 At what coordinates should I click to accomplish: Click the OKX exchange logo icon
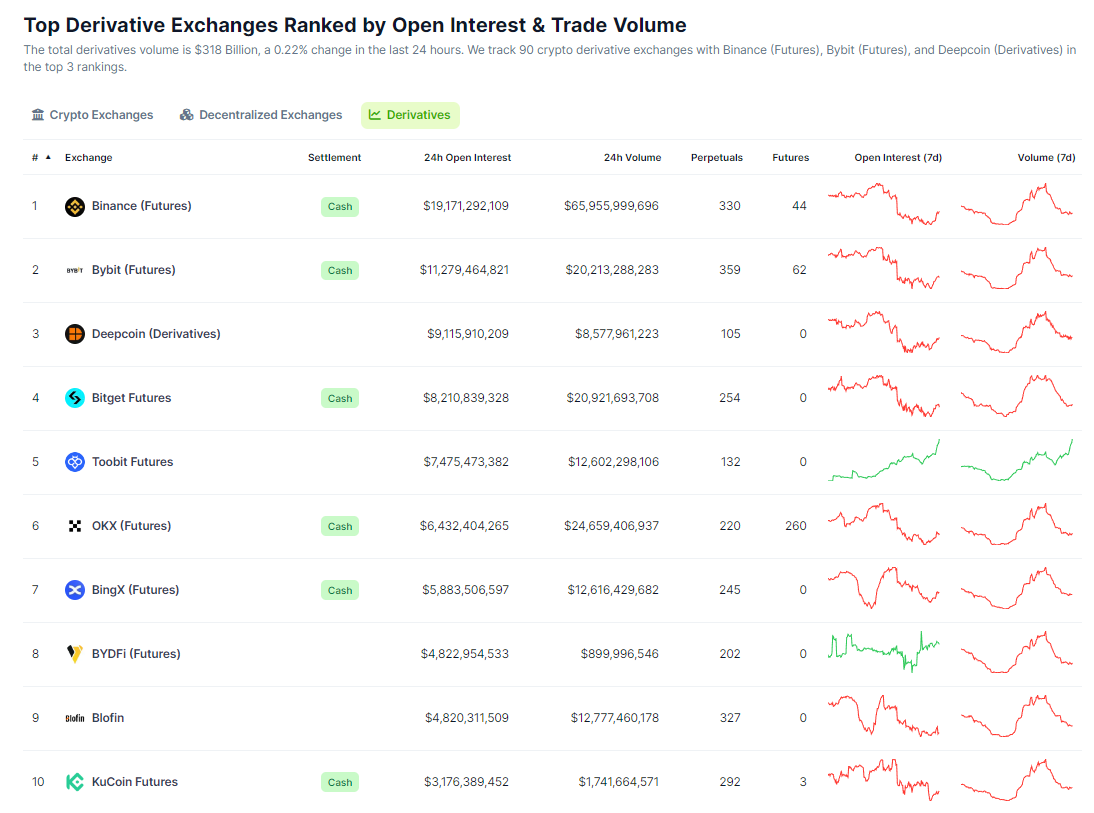tap(75, 526)
